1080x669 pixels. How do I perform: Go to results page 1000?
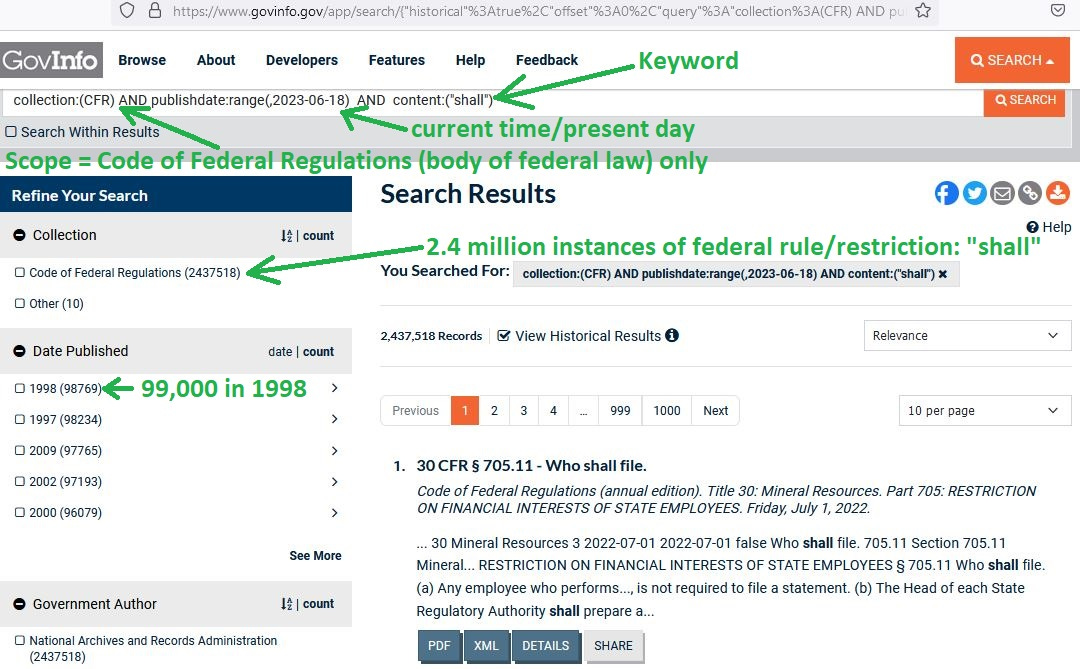pyautogui.click(x=667, y=411)
